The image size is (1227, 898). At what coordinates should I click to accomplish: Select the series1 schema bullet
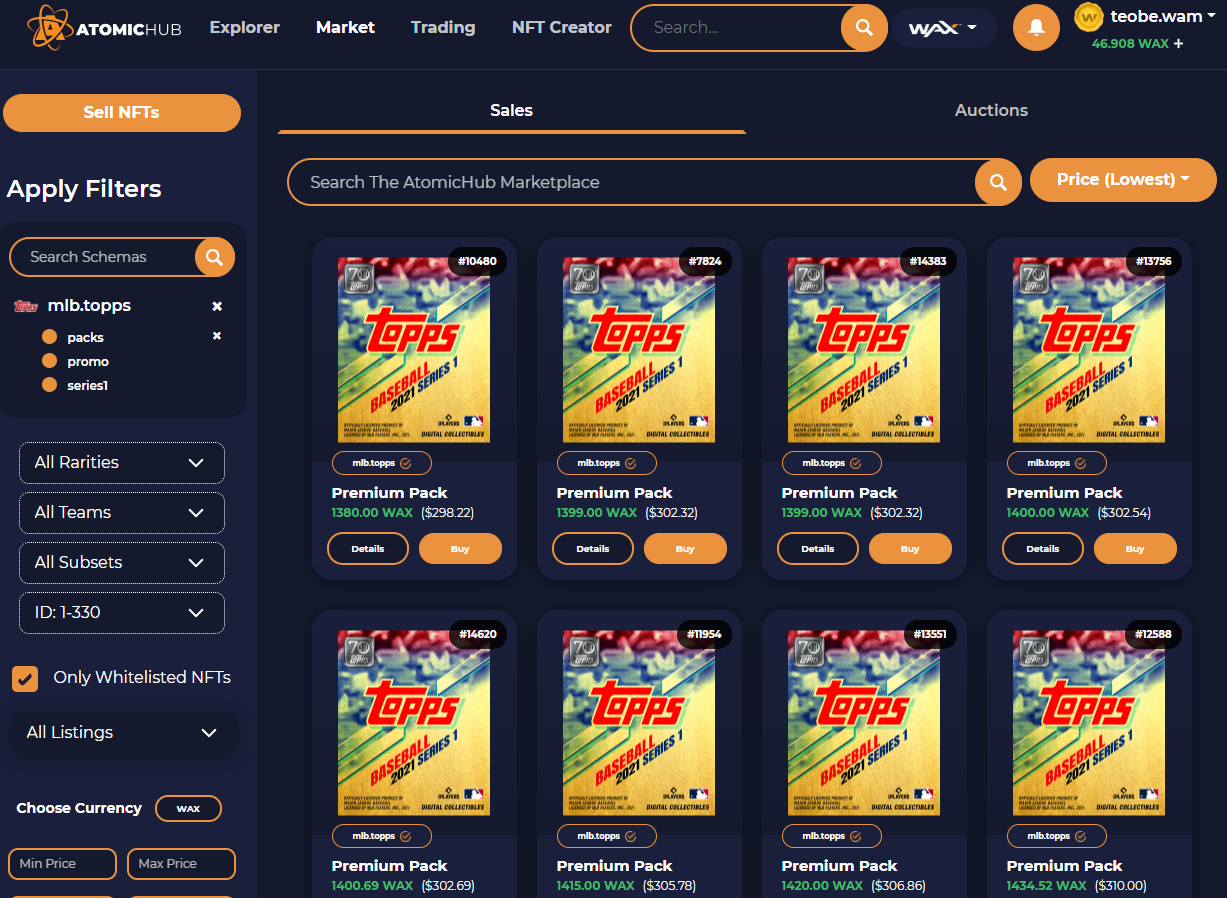pyautogui.click(x=49, y=385)
